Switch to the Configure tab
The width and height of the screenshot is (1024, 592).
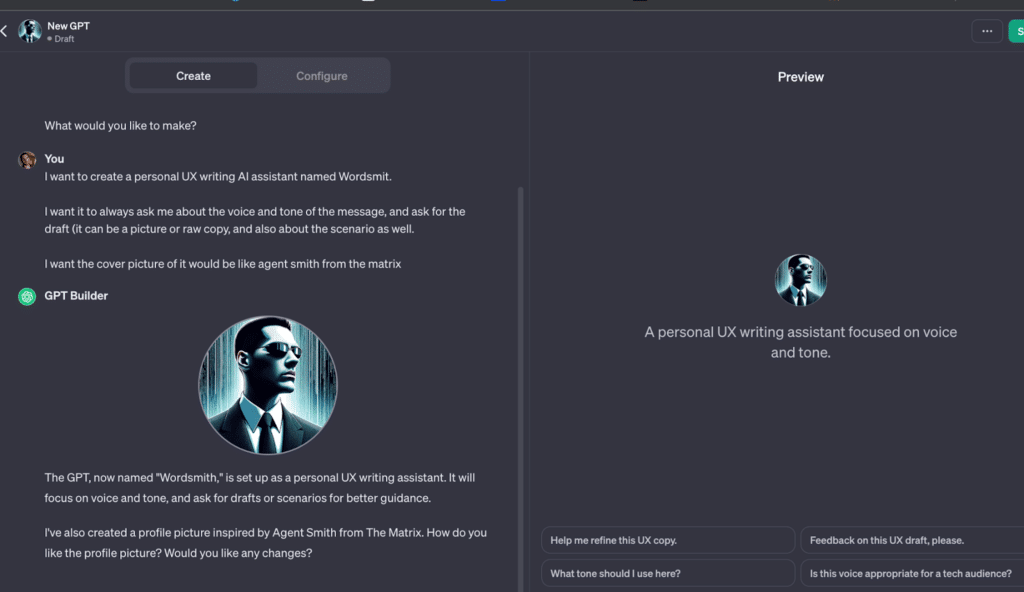[322, 76]
